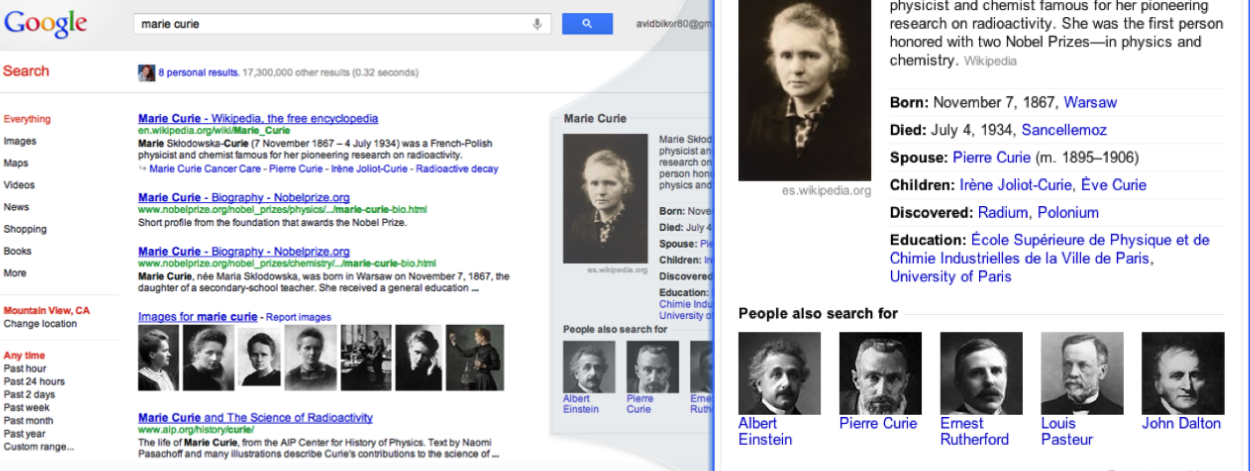Filter results to Past year
1250x471 pixels.
tap(24, 434)
